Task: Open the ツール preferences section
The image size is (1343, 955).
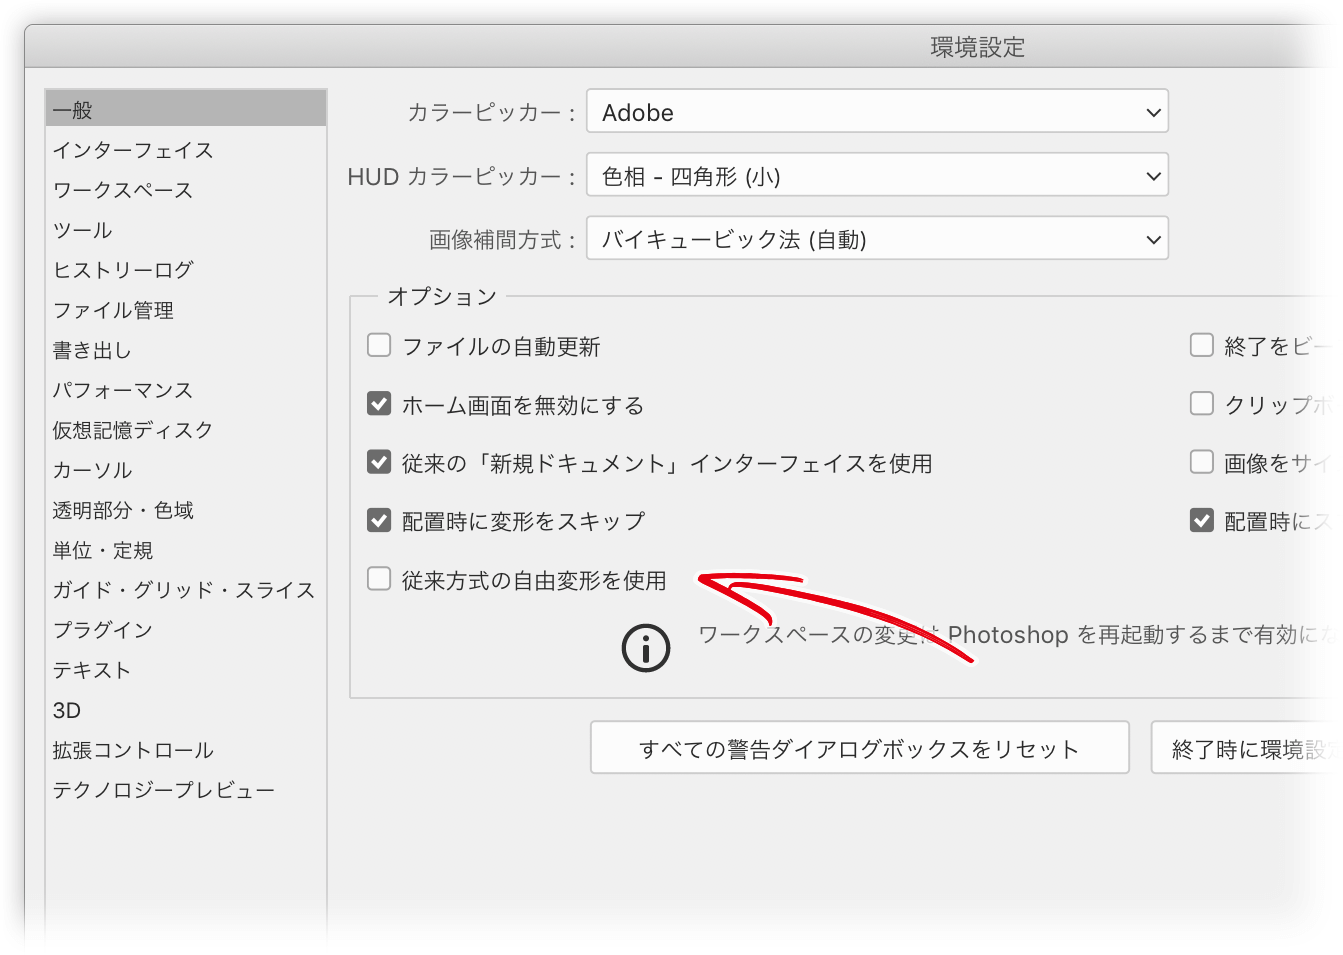Action: coord(83,230)
